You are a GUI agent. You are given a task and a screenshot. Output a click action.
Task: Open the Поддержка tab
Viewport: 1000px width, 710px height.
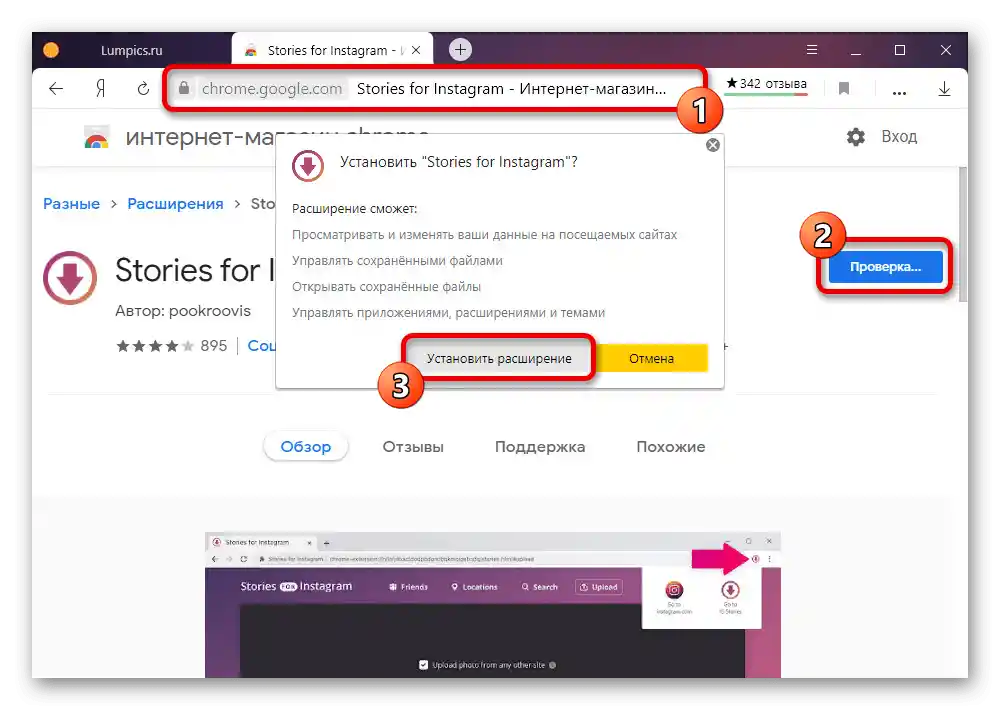(x=540, y=447)
